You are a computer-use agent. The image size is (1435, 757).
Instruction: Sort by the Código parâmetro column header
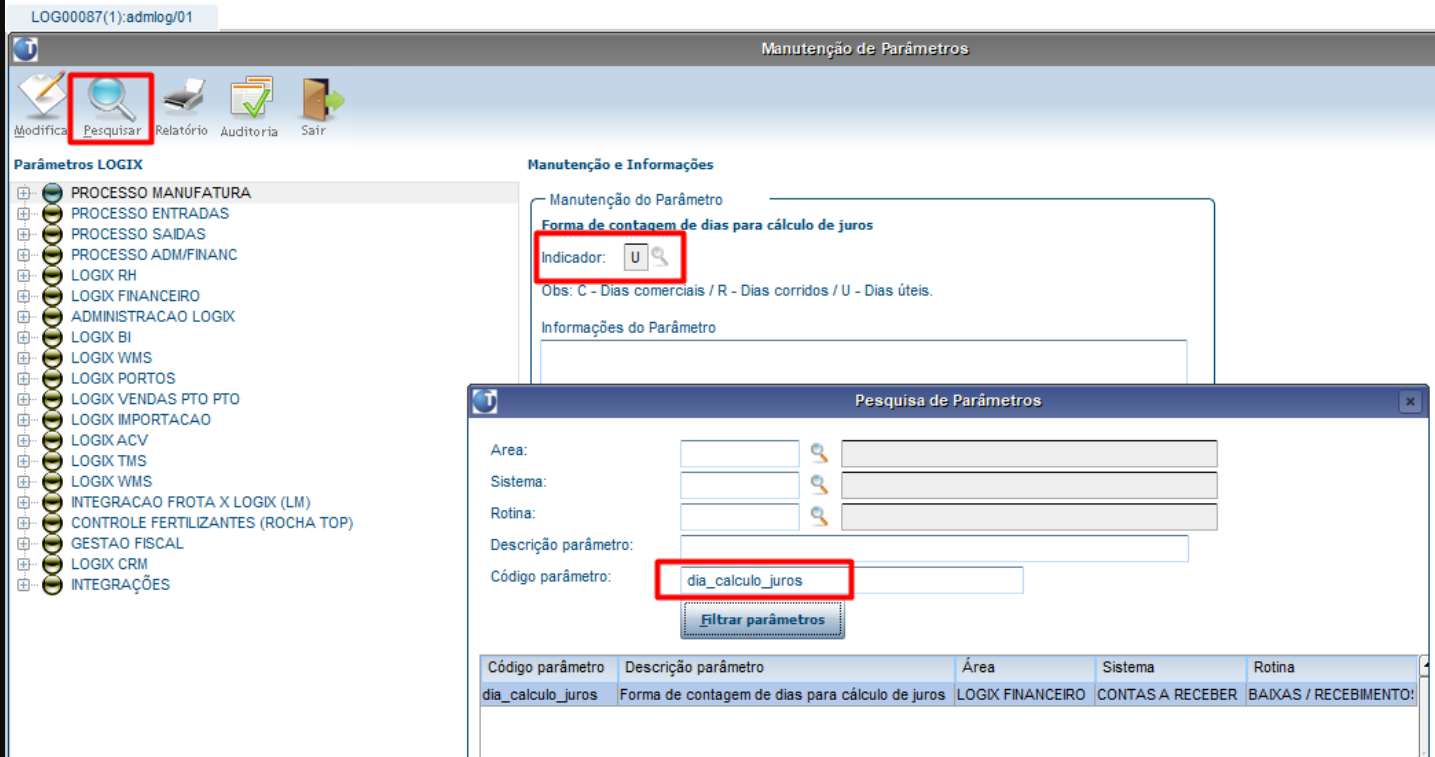point(549,667)
